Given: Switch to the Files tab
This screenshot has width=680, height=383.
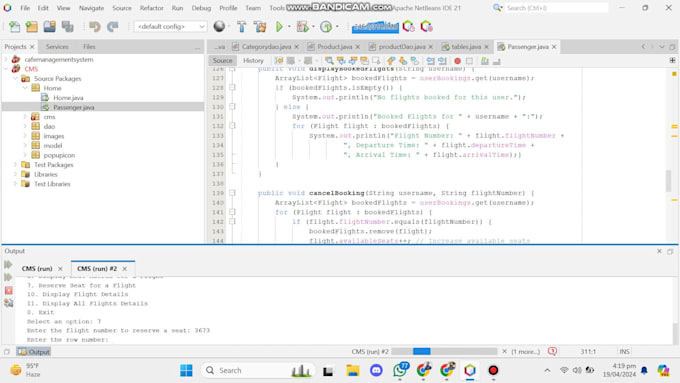Looking at the screenshot, I should [89, 46].
